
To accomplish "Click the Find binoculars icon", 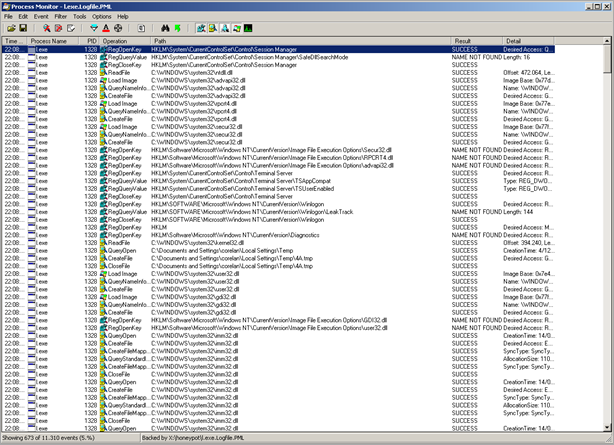I will 166,28.
